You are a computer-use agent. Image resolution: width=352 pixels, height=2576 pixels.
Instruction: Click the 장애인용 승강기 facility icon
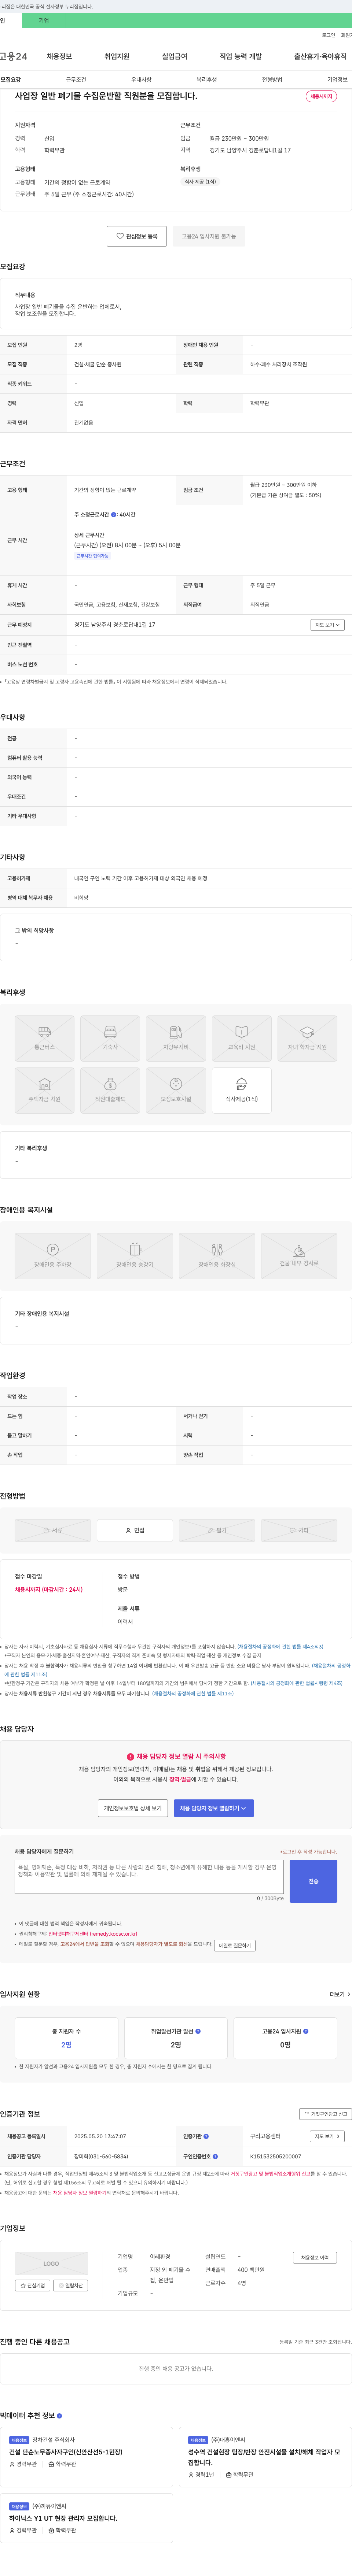click(x=135, y=1256)
